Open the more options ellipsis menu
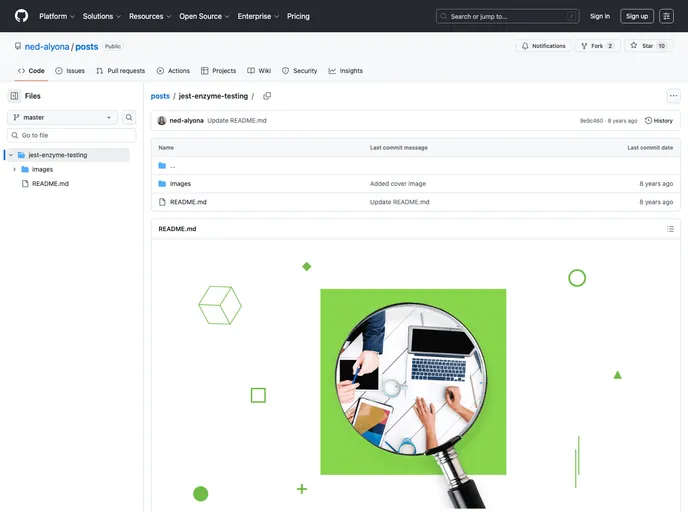The width and height of the screenshot is (688, 512). [x=673, y=96]
